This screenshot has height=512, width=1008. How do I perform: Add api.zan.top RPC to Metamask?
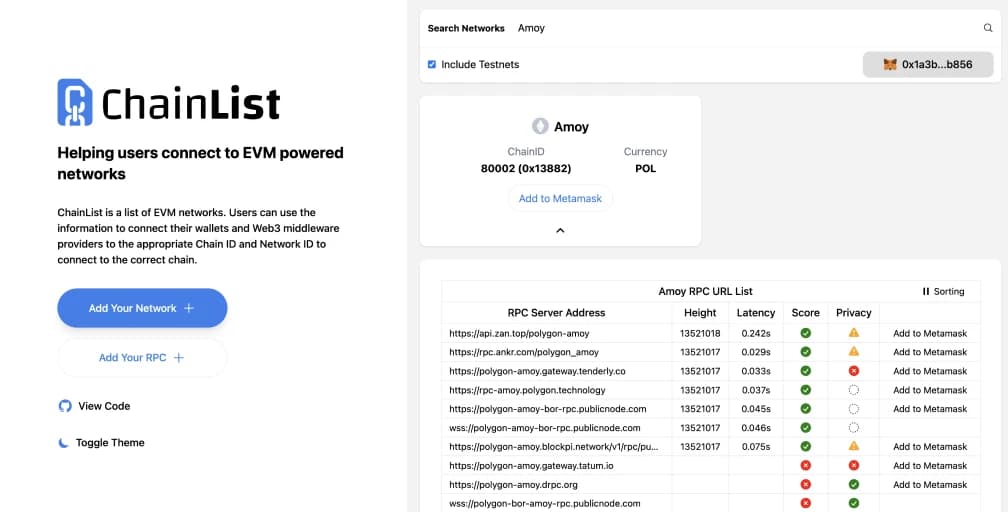(930, 333)
